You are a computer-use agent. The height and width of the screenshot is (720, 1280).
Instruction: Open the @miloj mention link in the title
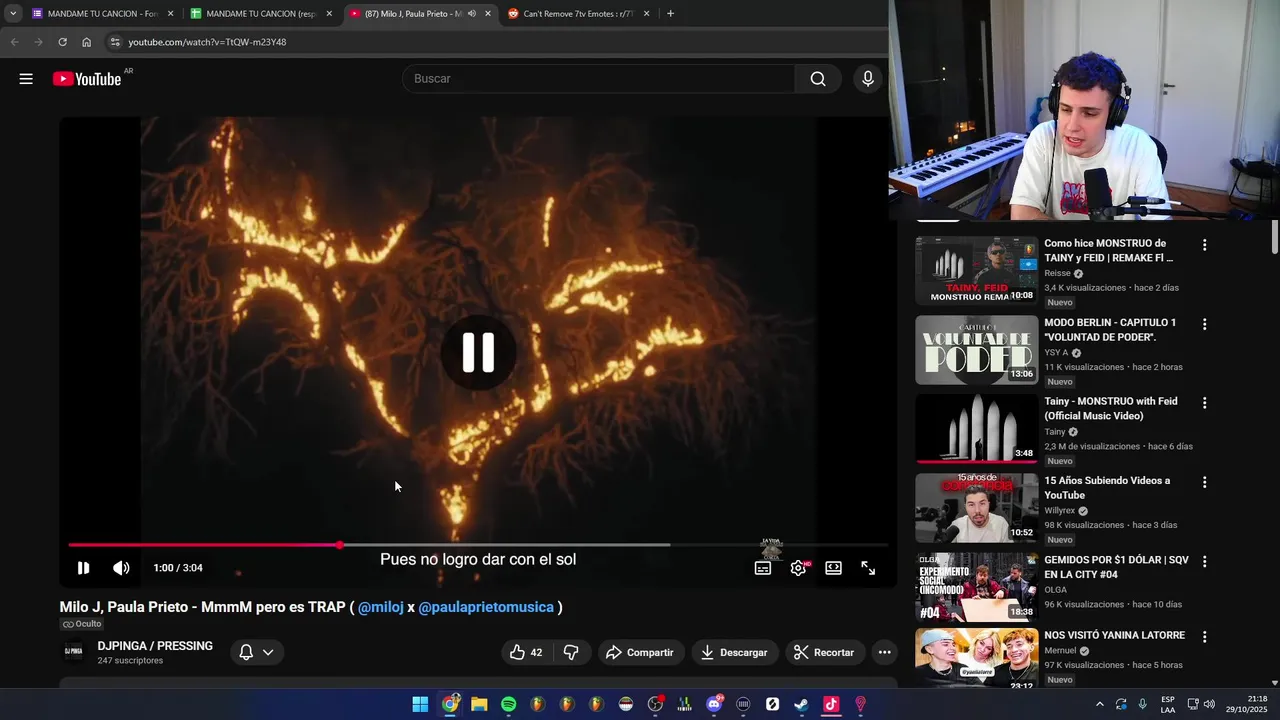[381, 607]
